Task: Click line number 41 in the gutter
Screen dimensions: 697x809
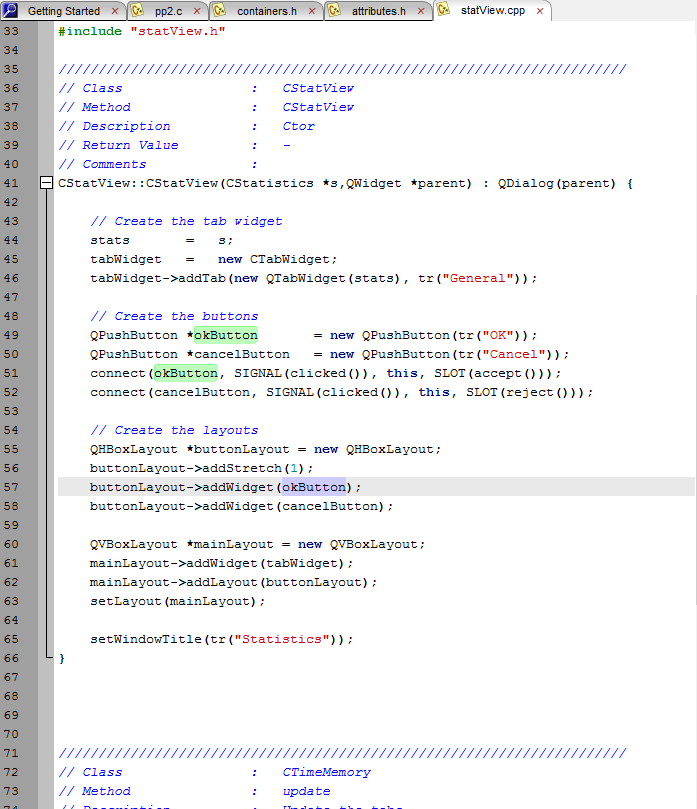Action: coord(12,183)
